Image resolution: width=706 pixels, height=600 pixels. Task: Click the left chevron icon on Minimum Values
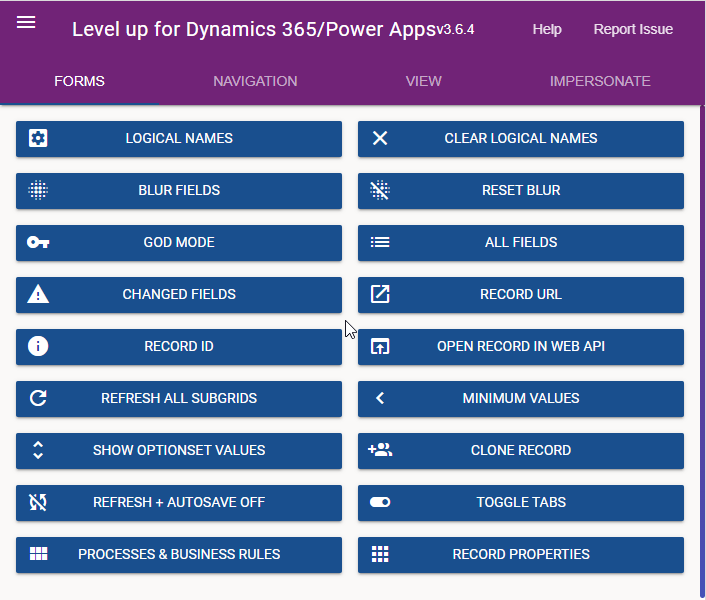click(380, 398)
